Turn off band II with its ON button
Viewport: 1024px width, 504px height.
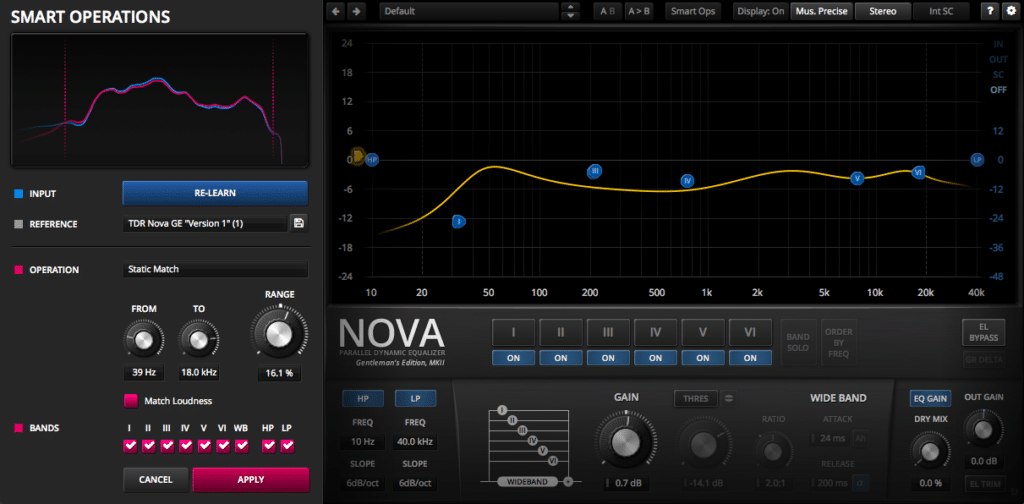561,358
